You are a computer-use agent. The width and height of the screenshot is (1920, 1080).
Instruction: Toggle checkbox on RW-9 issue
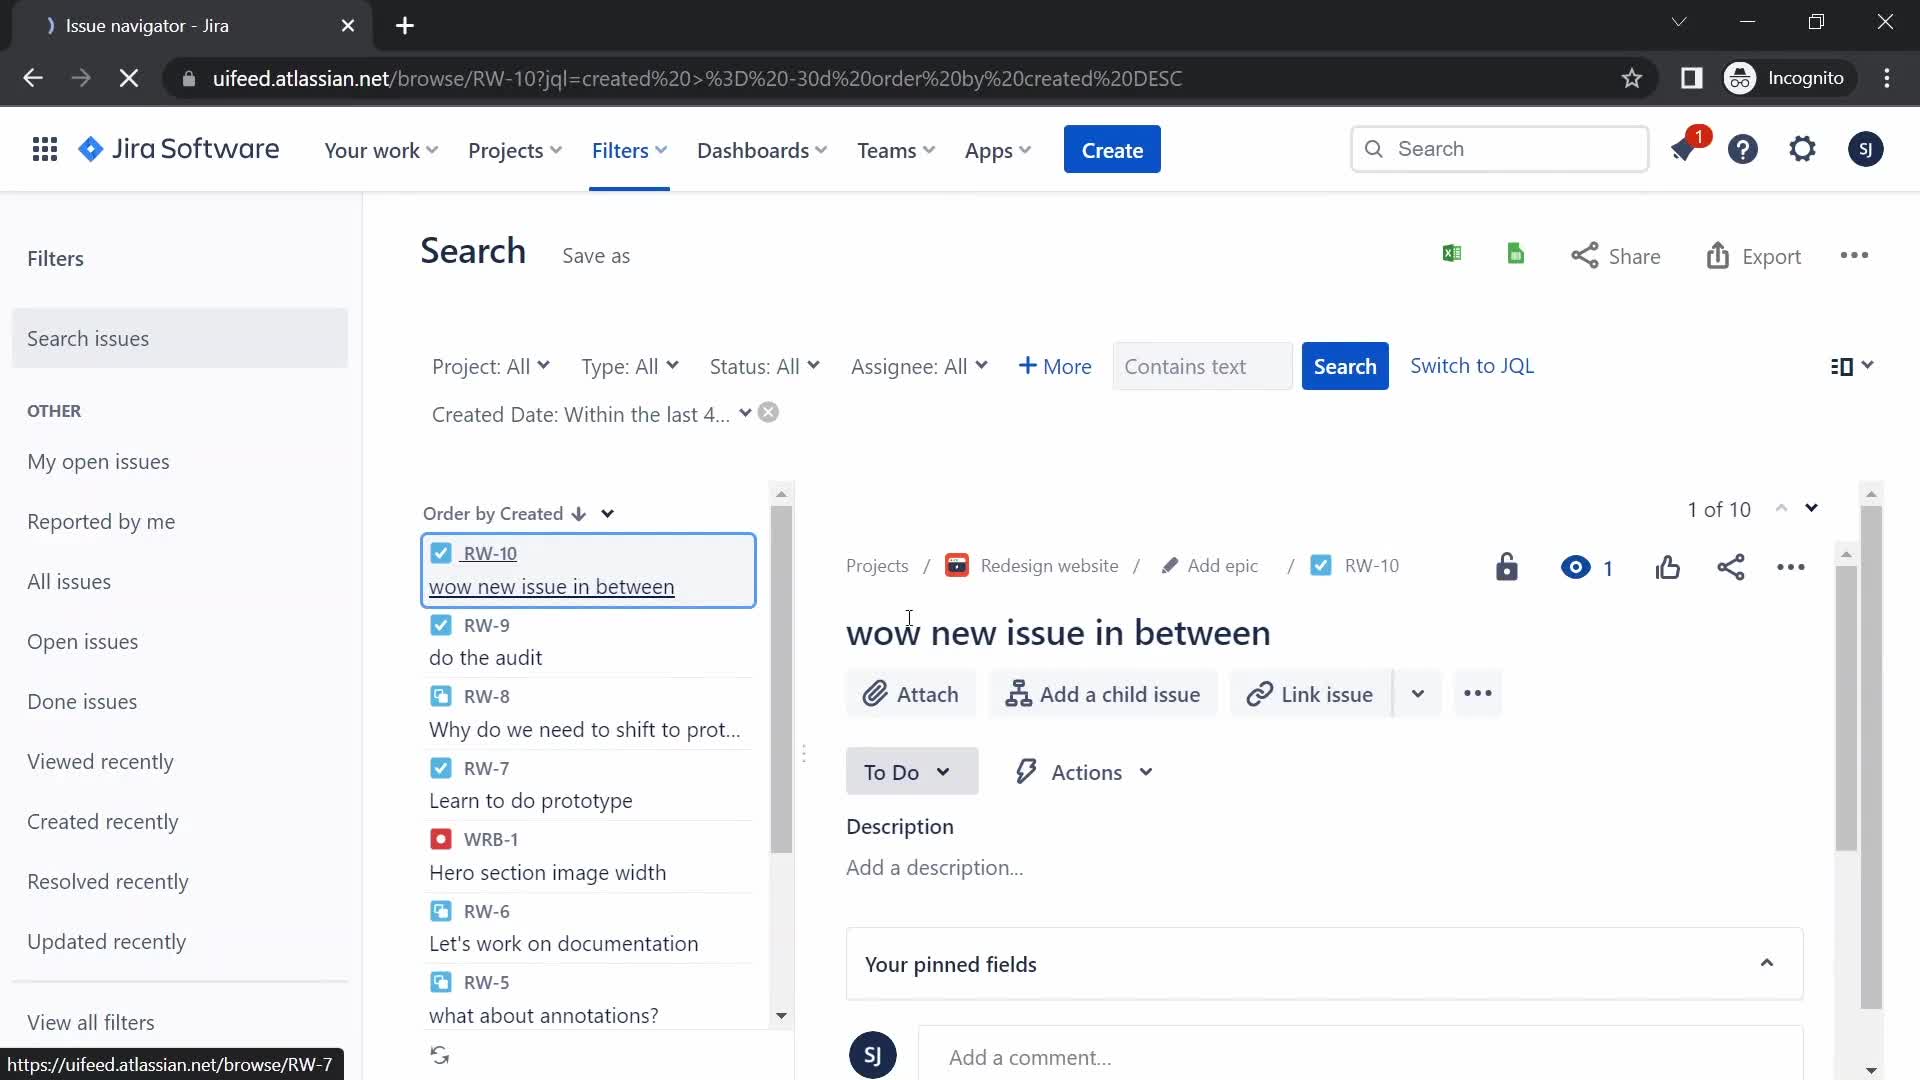click(x=439, y=625)
